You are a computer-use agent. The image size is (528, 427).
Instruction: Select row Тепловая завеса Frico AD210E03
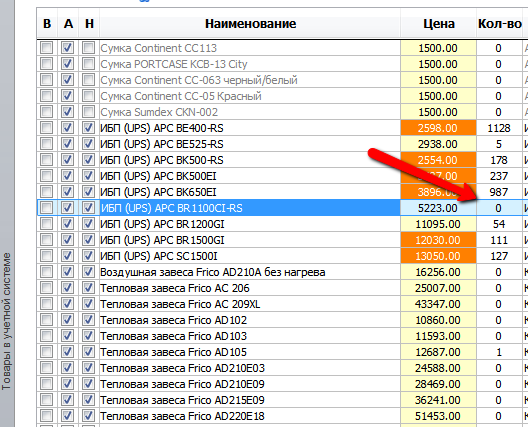250,368
